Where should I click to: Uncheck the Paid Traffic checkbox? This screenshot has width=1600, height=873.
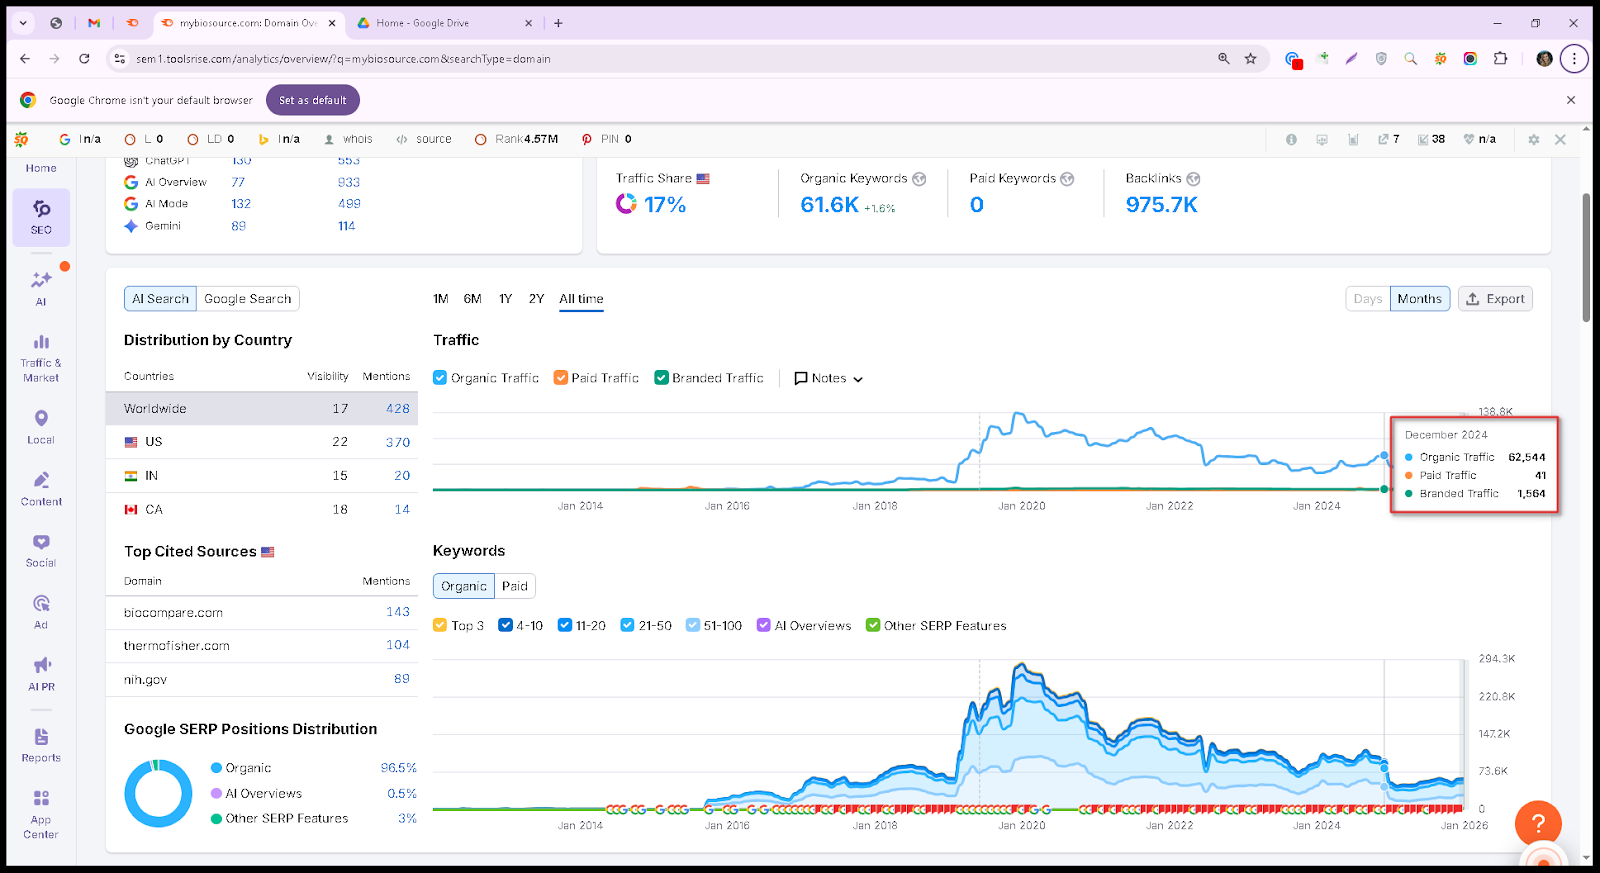(561, 378)
